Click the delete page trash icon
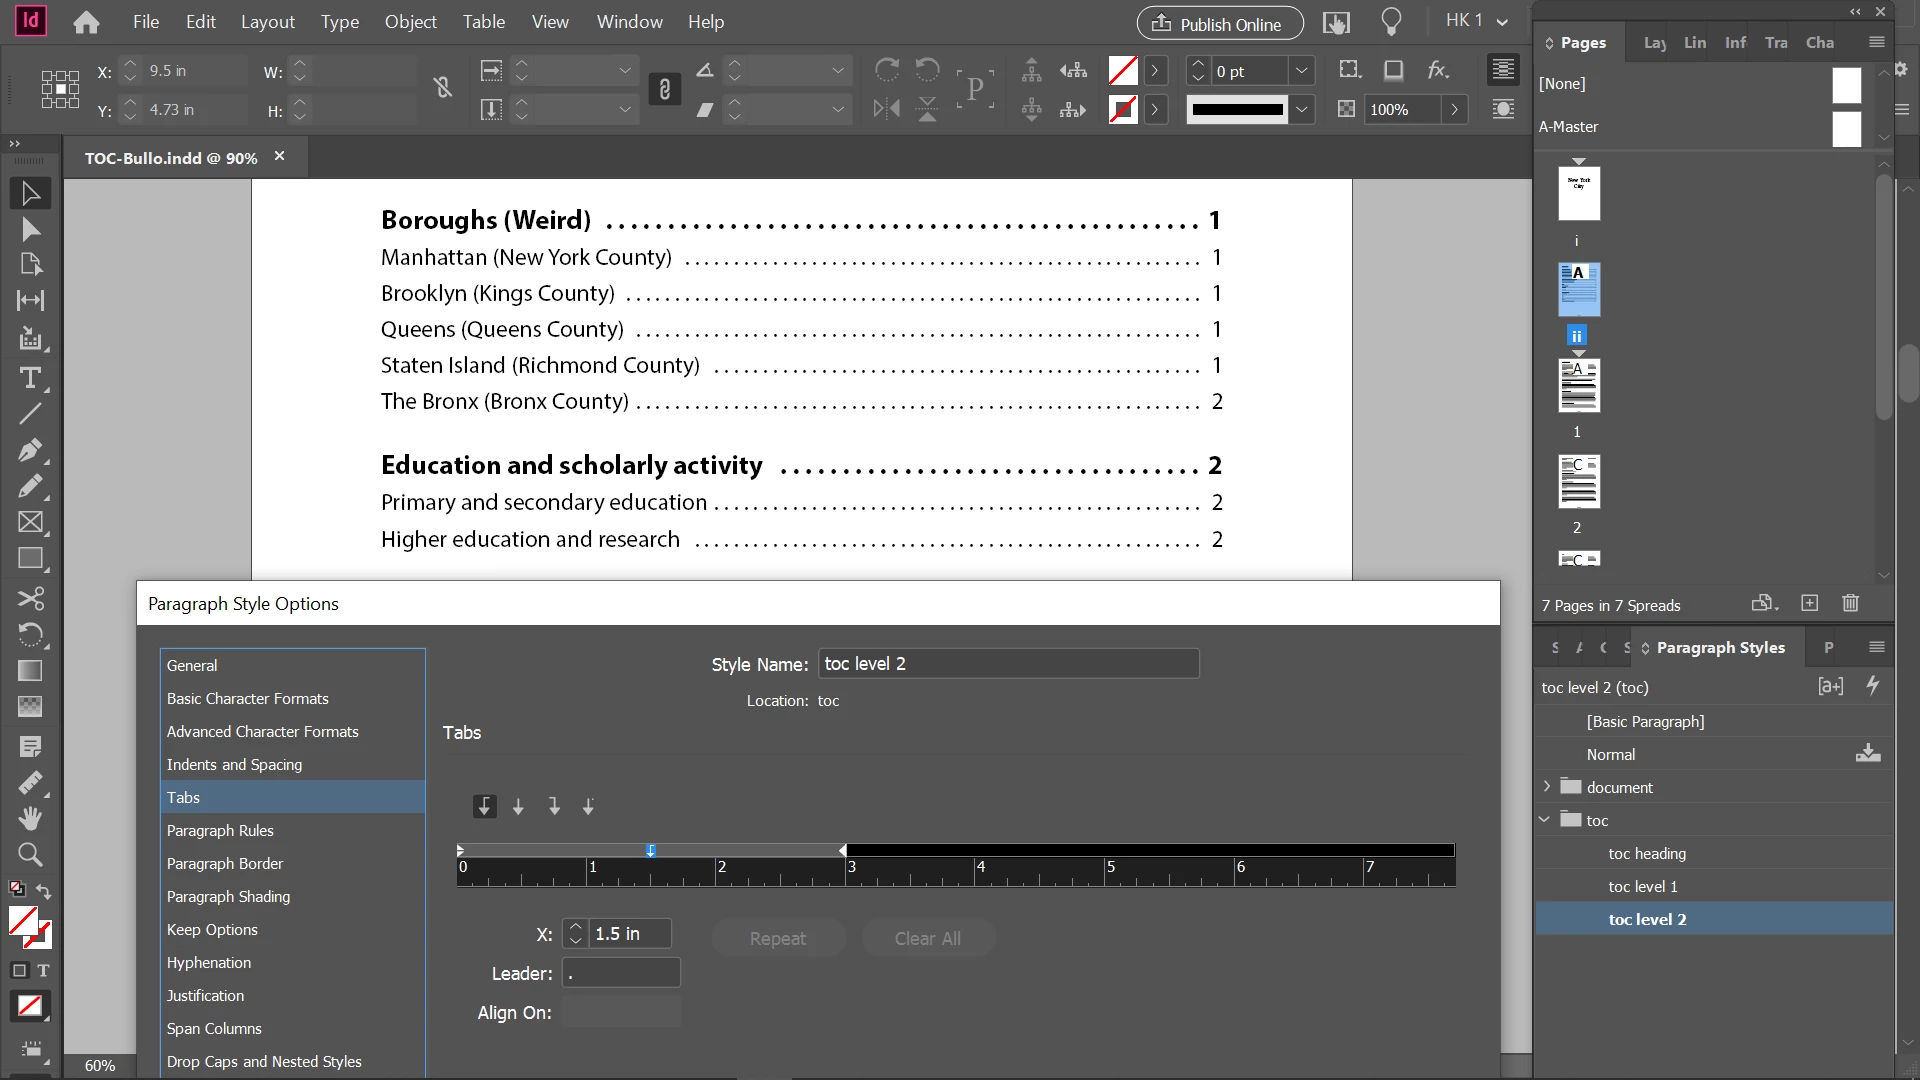This screenshot has width=1920, height=1080. (x=1850, y=603)
